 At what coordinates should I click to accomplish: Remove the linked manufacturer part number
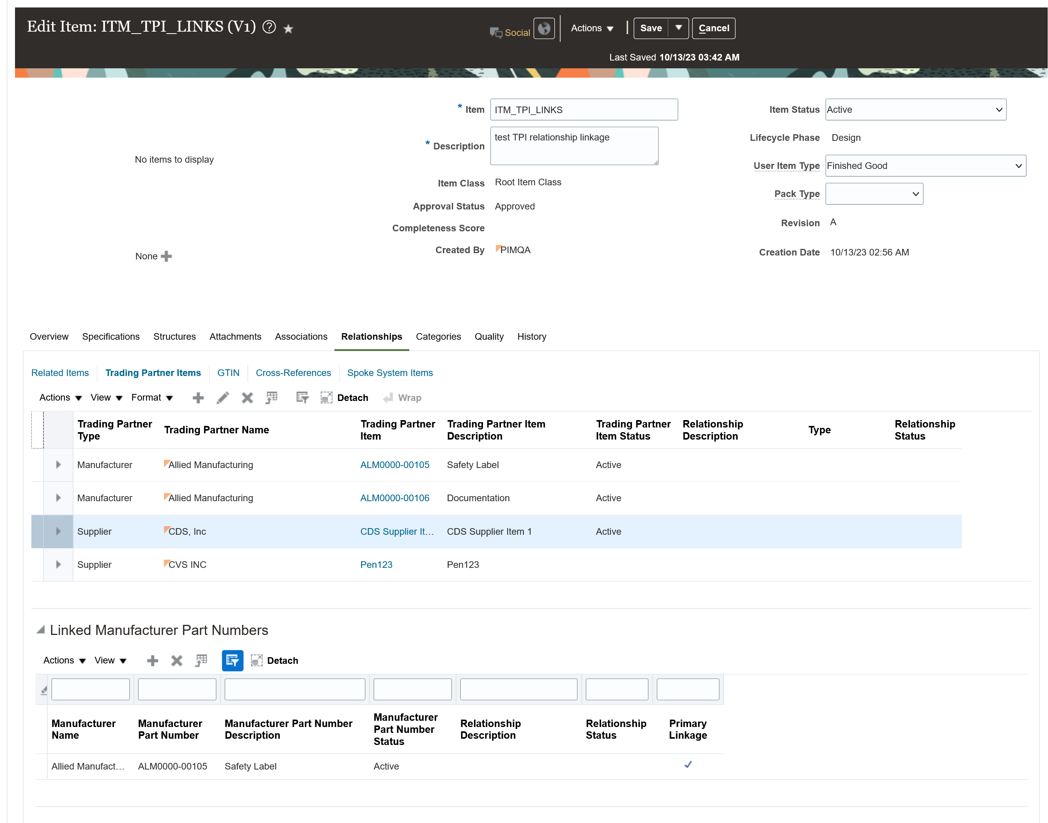pyautogui.click(x=176, y=661)
